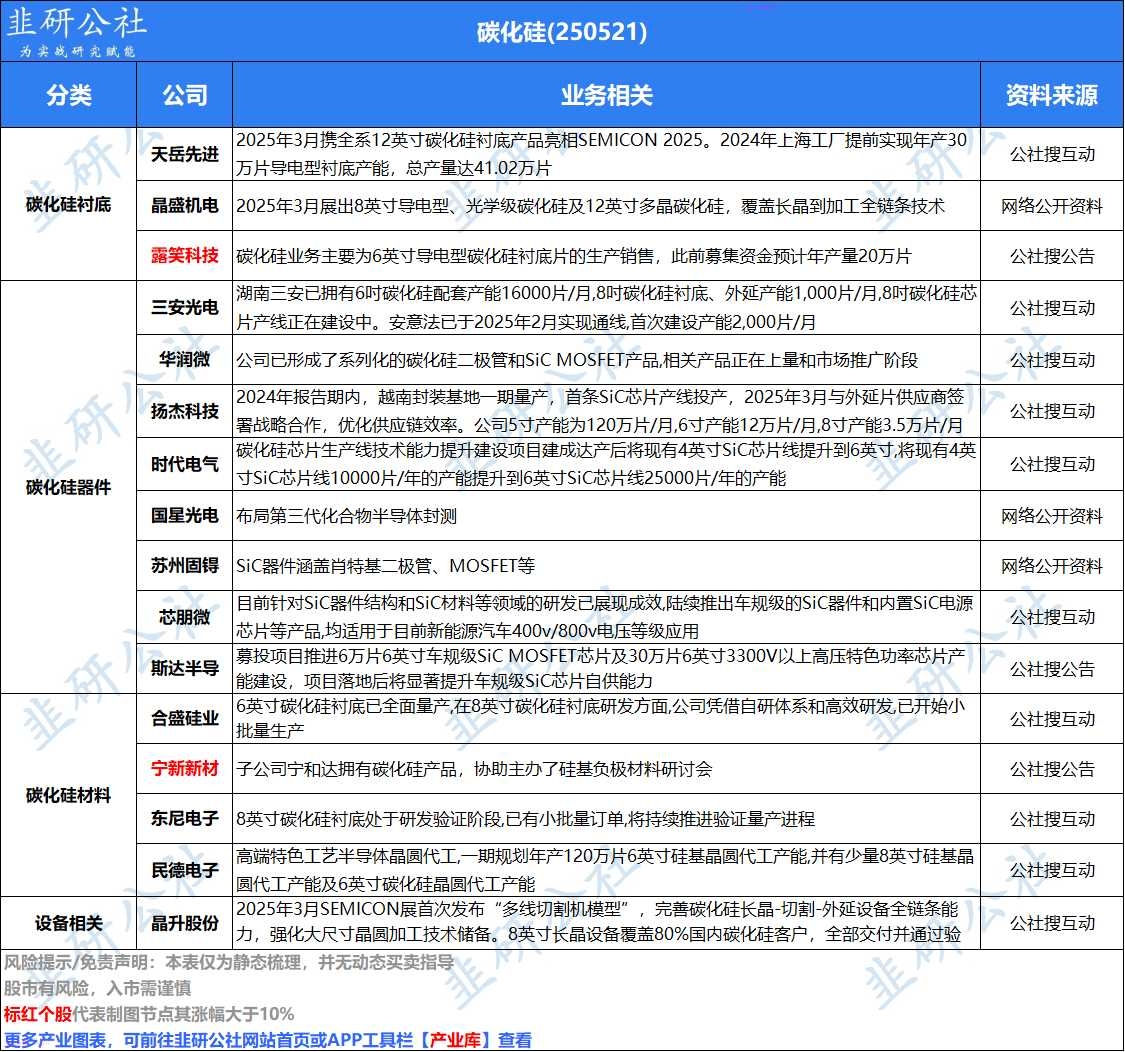Viewport: 1125px width, 1052px height.
Task: Select company 芯朋微
Action: click(x=184, y=617)
